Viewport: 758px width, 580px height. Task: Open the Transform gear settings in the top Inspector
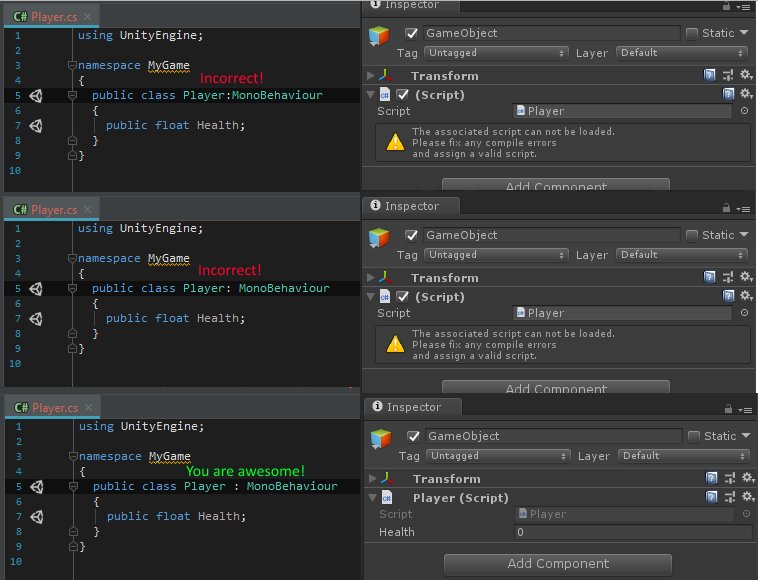[x=746, y=74]
